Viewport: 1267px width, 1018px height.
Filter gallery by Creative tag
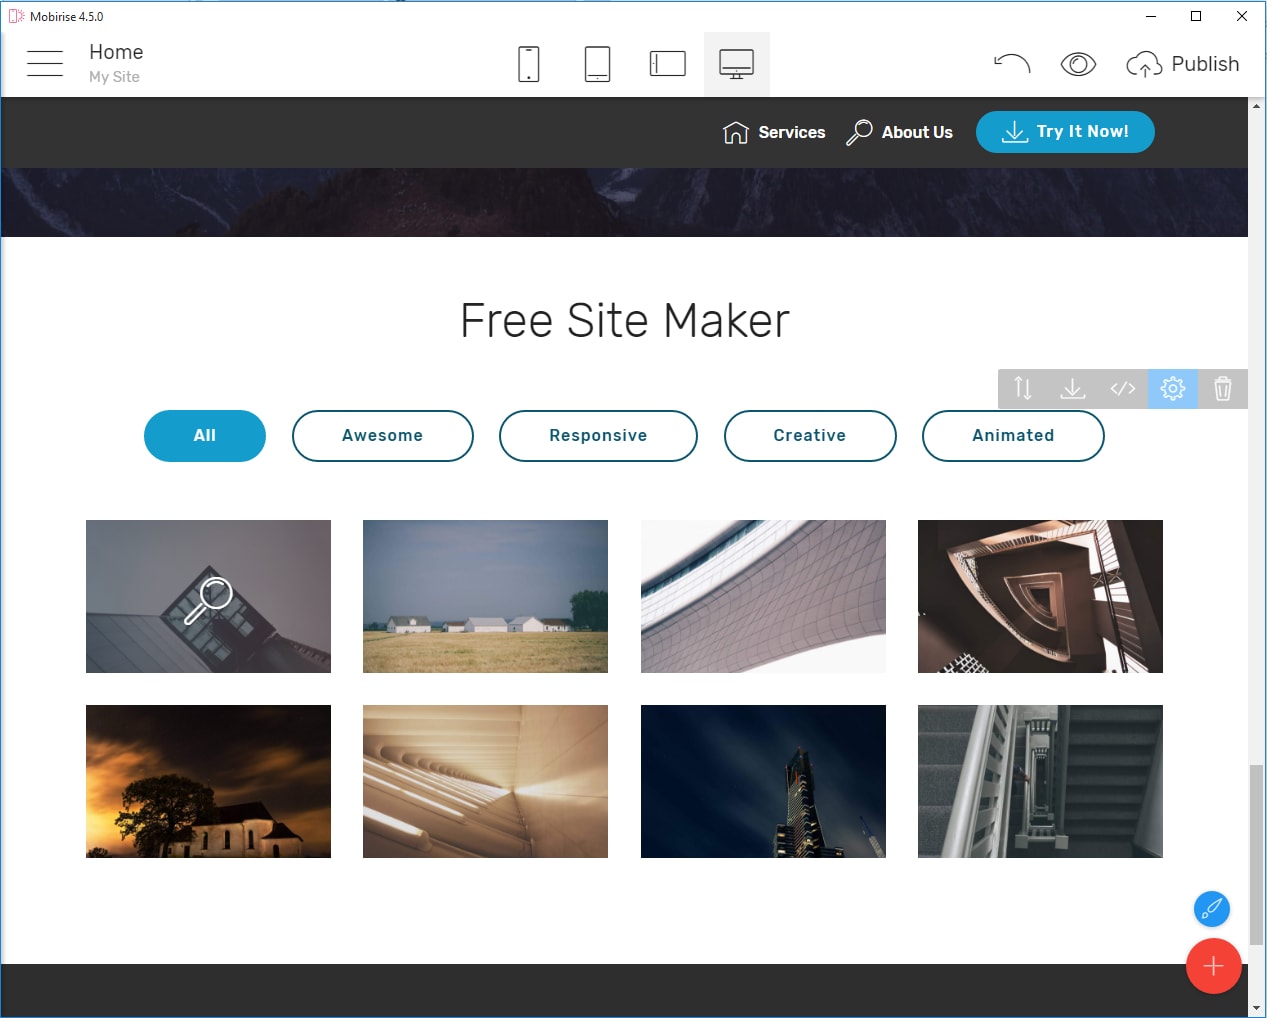[809, 436]
